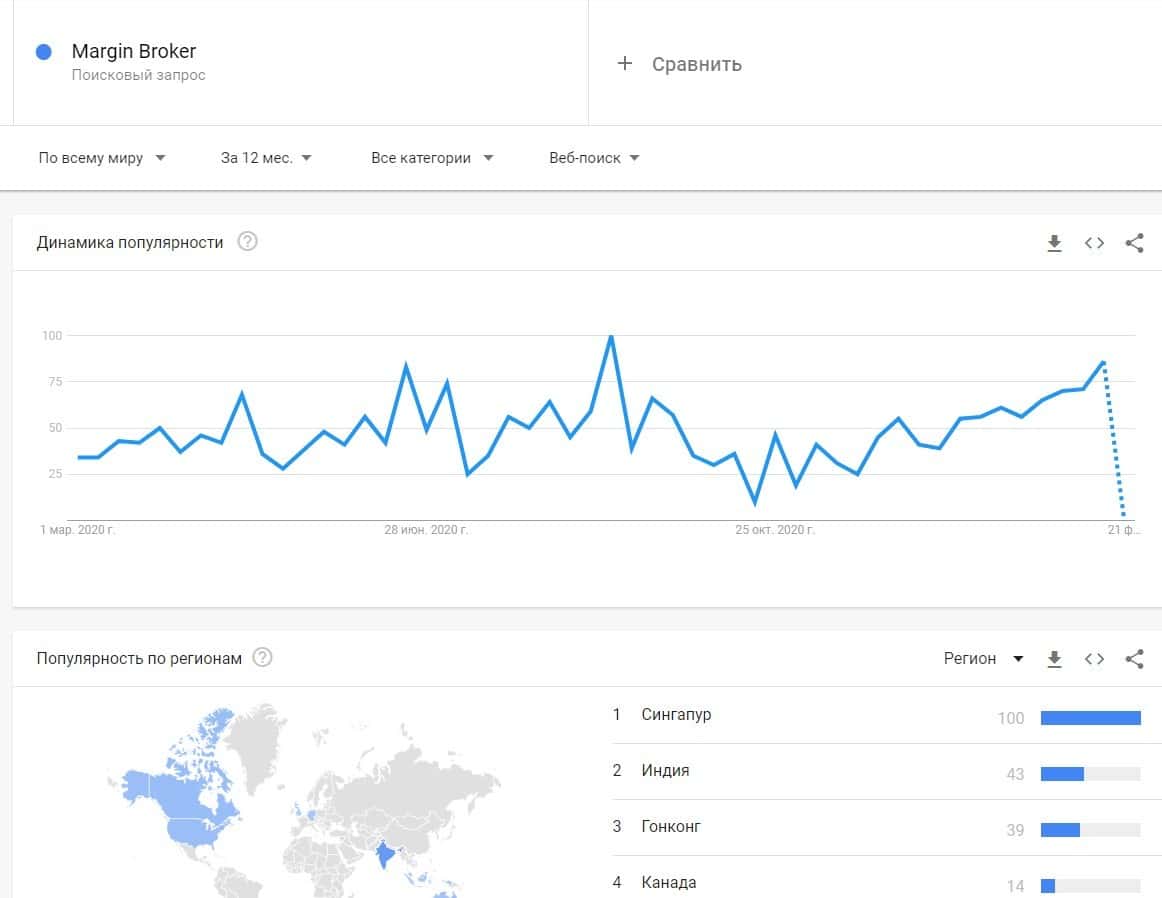Open embed code for regional popularity section
The image size is (1162, 898).
tap(1094, 659)
